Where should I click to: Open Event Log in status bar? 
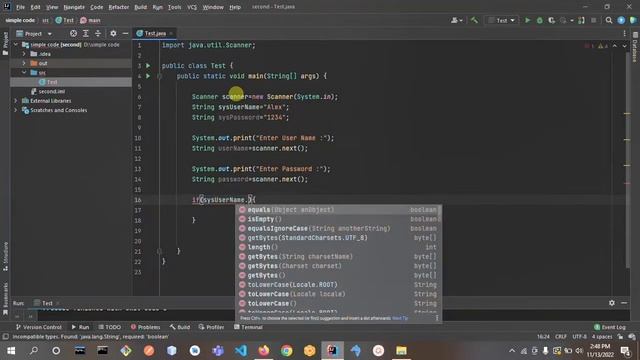coord(610,327)
